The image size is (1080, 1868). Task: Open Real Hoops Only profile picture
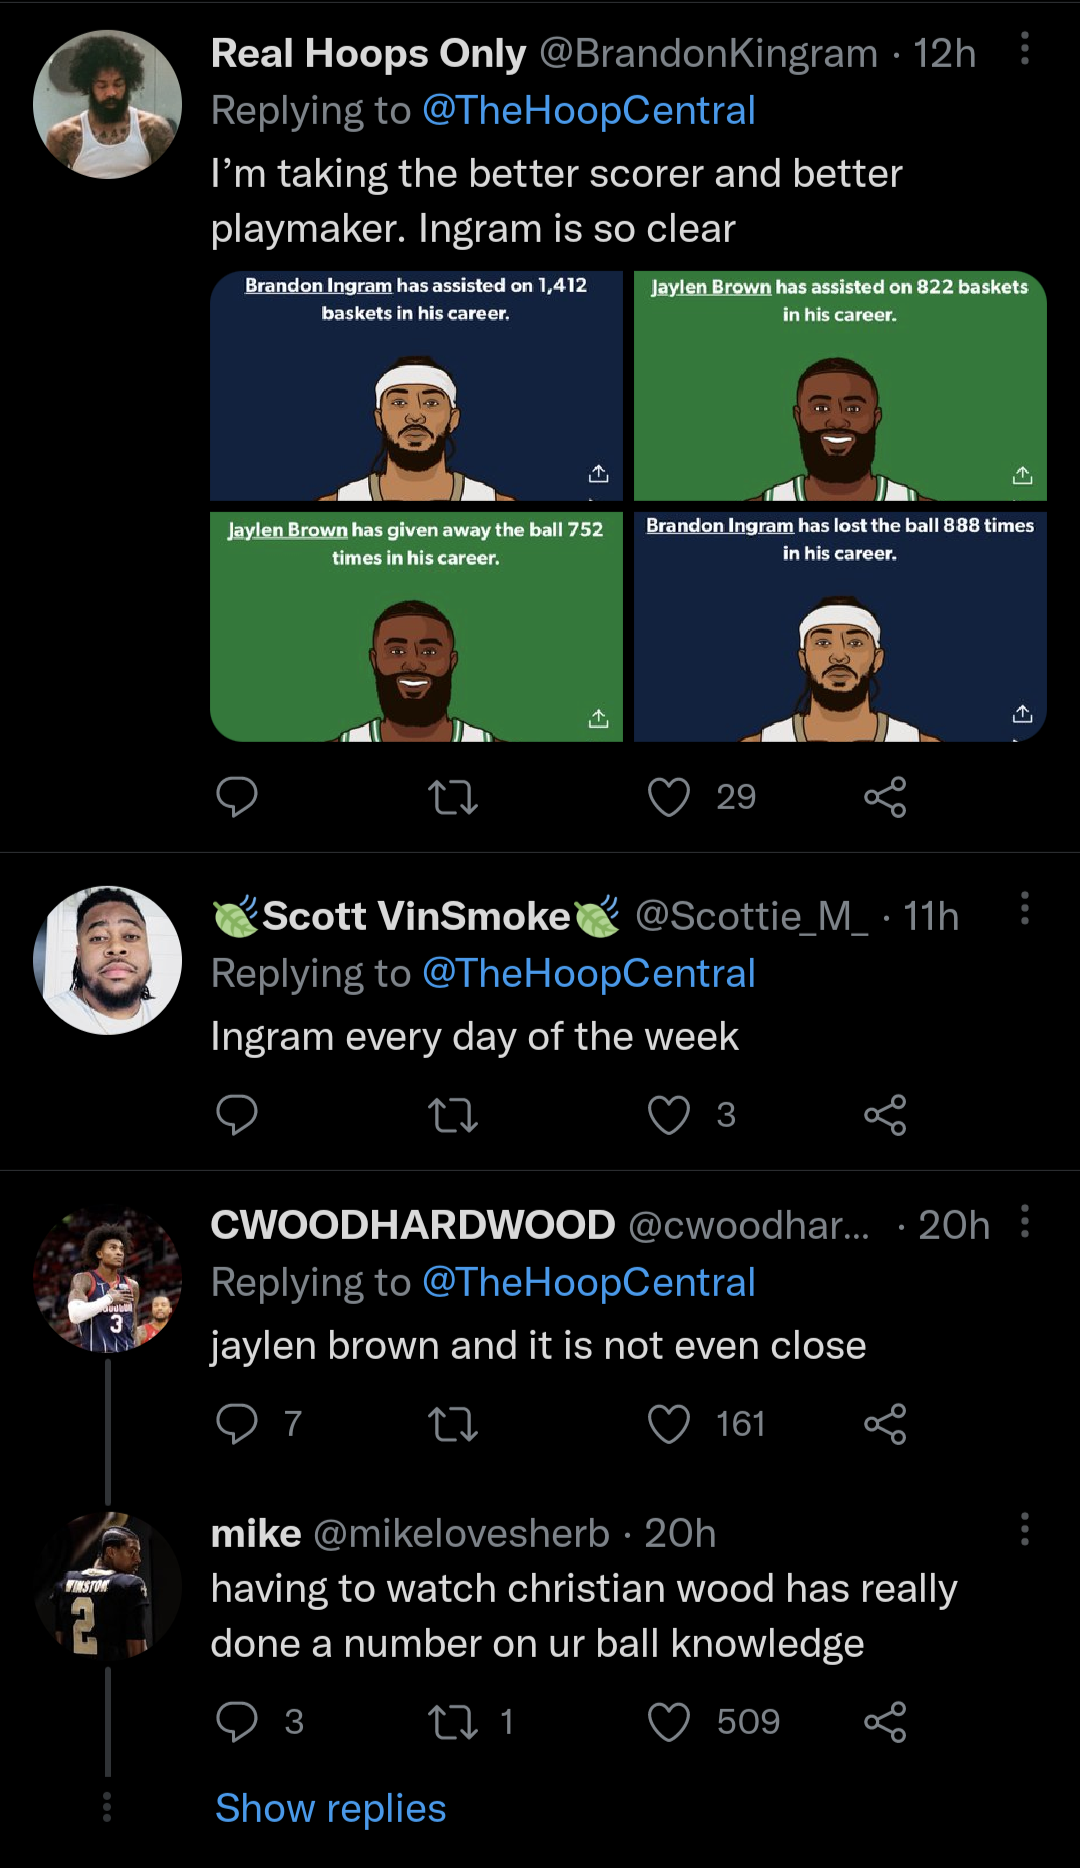(x=107, y=105)
